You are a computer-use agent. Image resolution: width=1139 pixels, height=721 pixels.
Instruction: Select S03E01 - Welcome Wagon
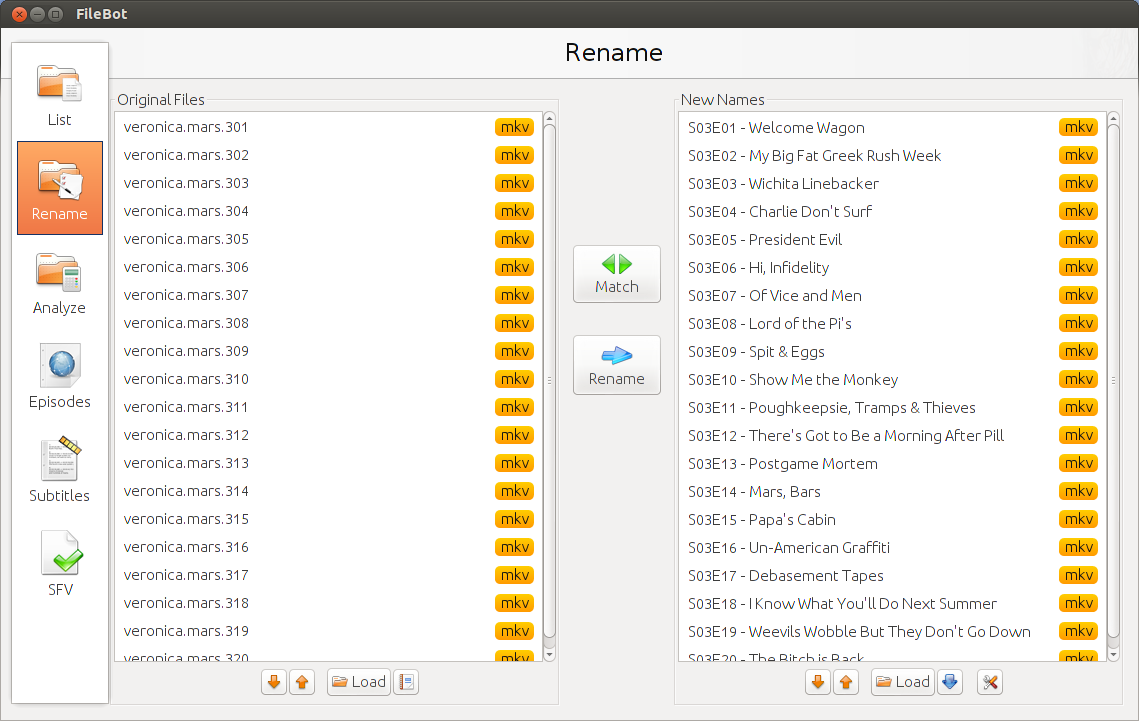(892, 127)
